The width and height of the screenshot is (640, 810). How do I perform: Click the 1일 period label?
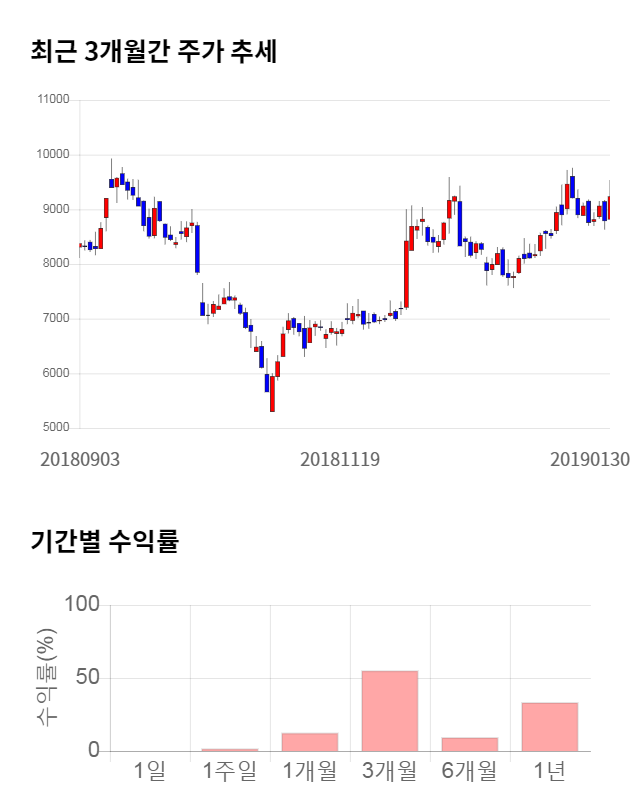coord(150,771)
